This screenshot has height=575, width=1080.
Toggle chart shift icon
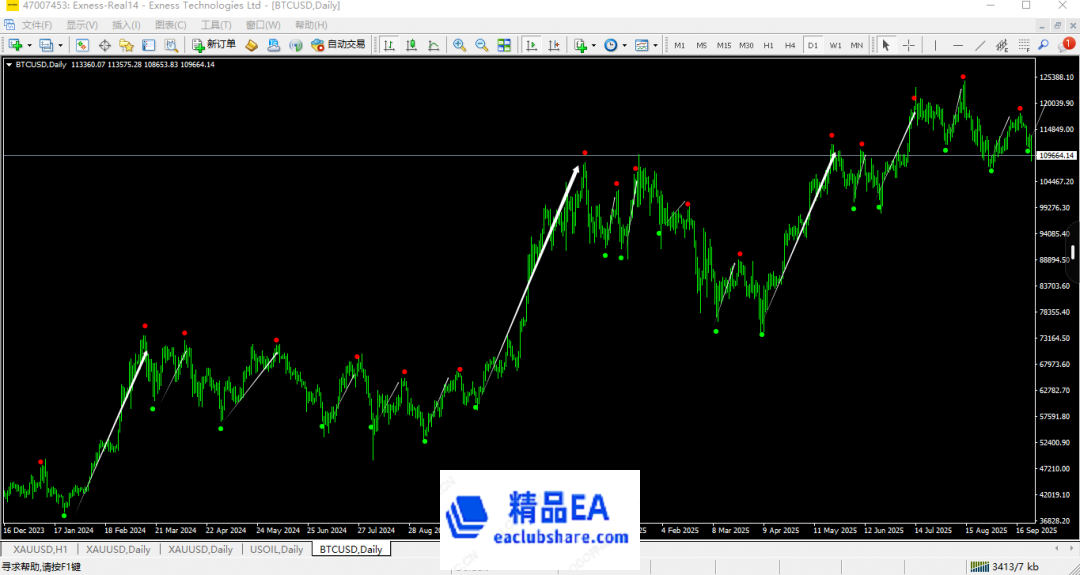pyautogui.click(x=553, y=45)
